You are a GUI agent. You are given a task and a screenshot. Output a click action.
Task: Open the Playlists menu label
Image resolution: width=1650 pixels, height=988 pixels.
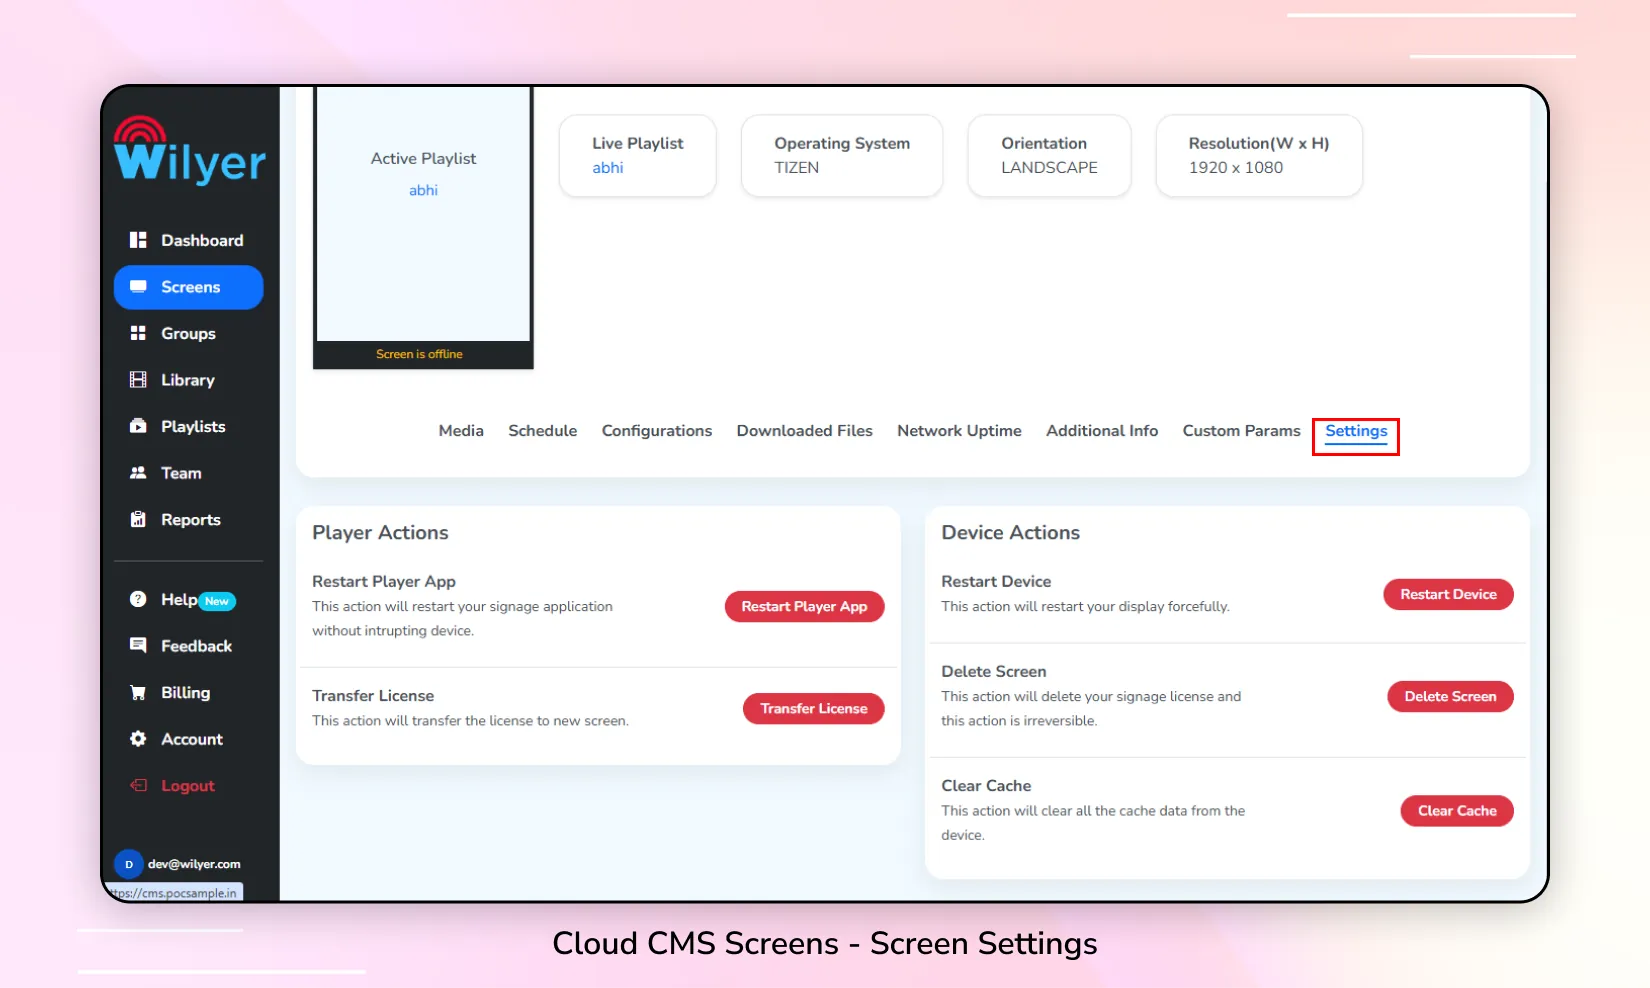(193, 426)
